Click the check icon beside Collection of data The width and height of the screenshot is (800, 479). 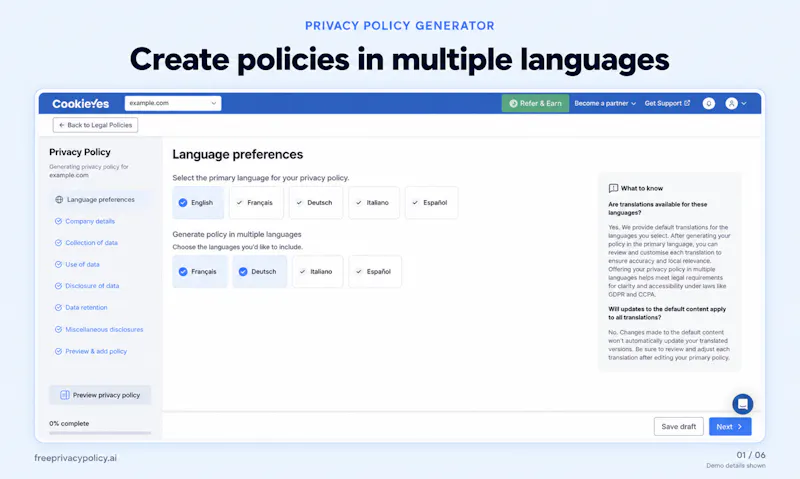click(58, 243)
